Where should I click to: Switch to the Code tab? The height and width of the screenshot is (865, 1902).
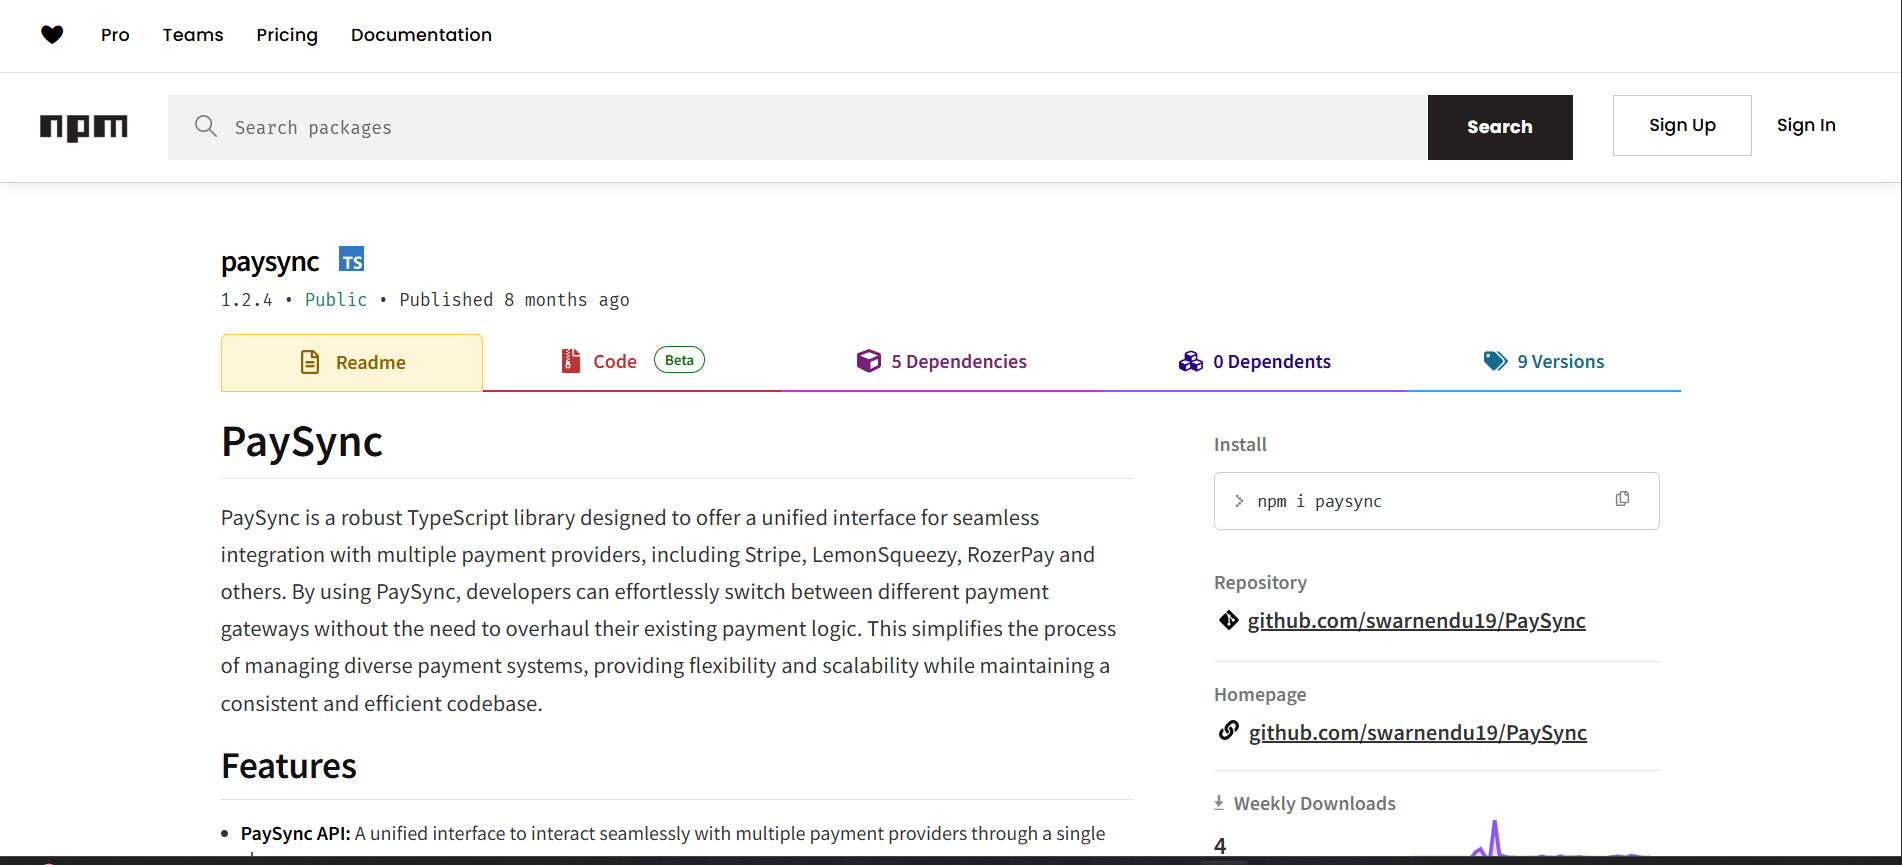point(633,361)
